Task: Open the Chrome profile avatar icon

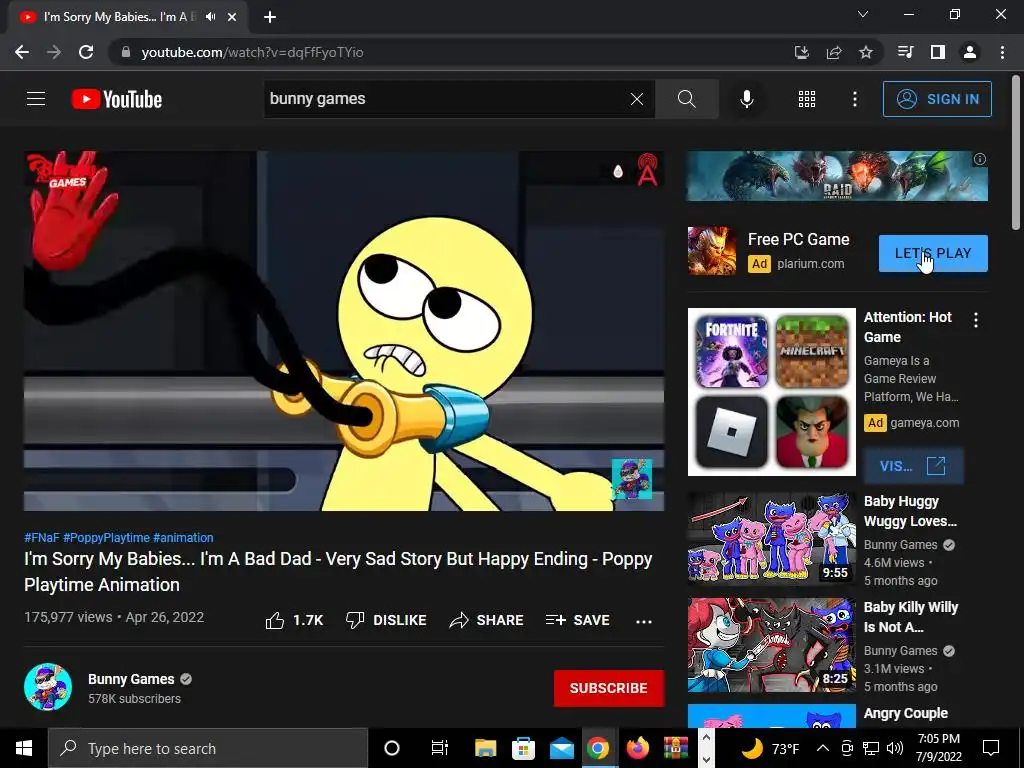Action: pyautogui.click(x=970, y=52)
